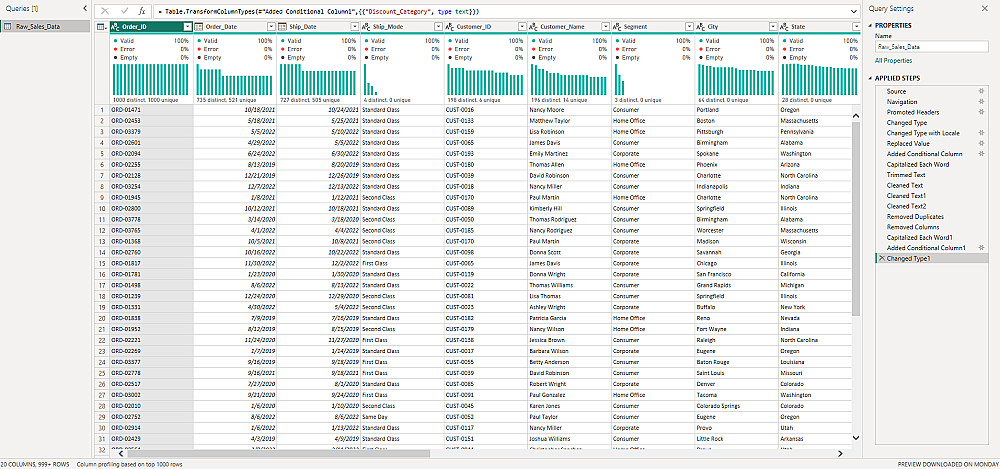Viewport: 1000px width, 469px height.
Task: Open gear settings for Changed Type with Locale
Action: [x=981, y=133]
